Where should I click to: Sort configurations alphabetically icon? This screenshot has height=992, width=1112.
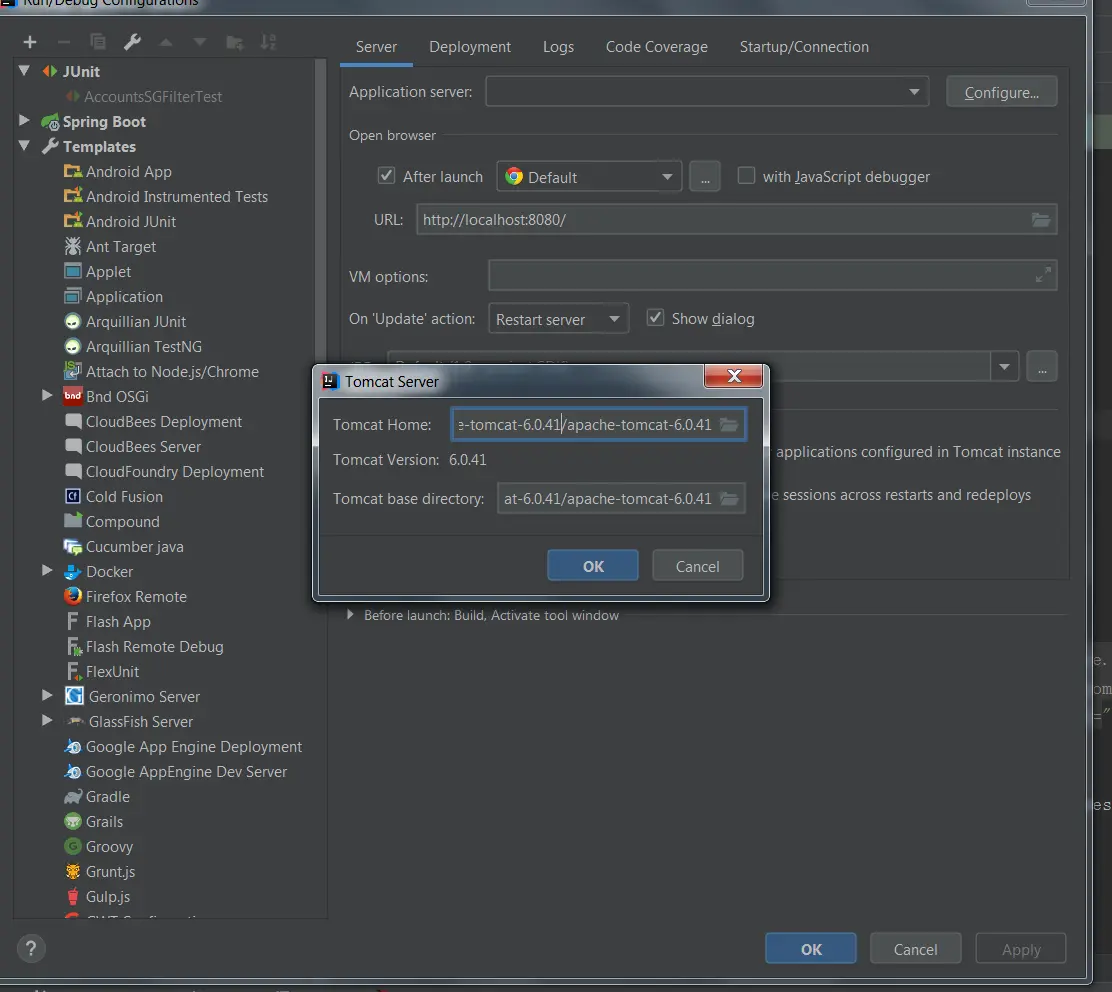pyautogui.click(x=268, y=43)
